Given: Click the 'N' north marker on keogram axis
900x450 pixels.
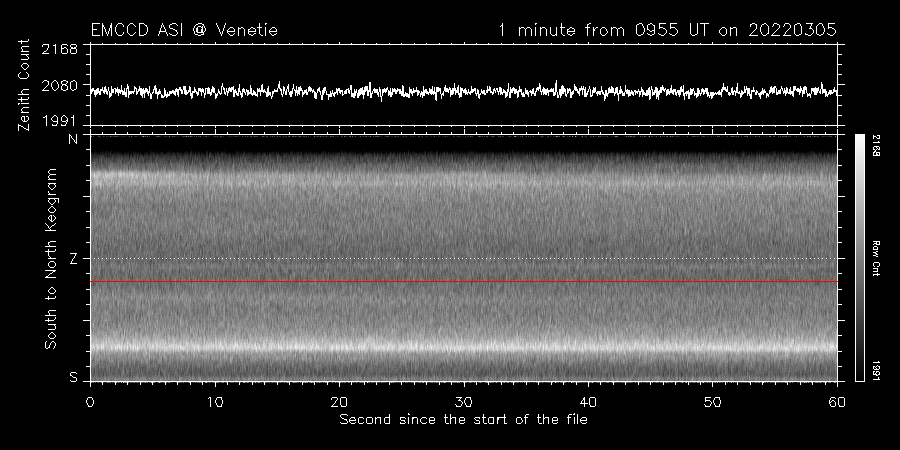Looking at the screenshot, I should pyautogui.click(x=72, y=139).
